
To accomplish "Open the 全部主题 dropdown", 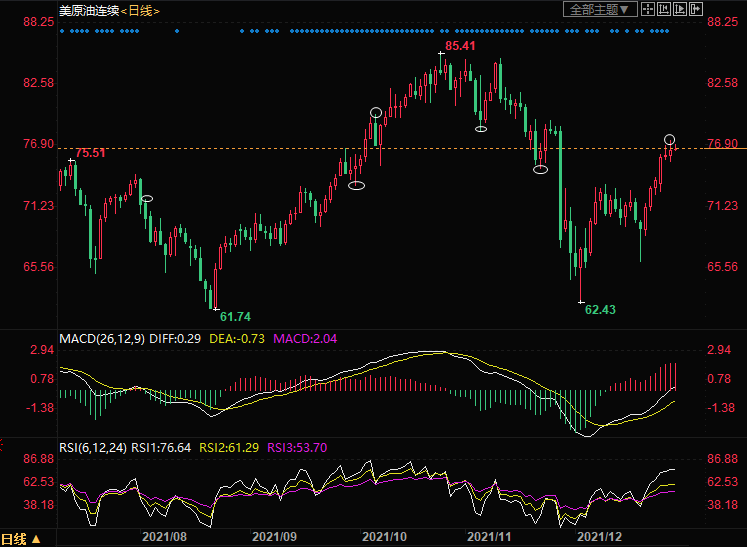I will [x=600, y=9].
